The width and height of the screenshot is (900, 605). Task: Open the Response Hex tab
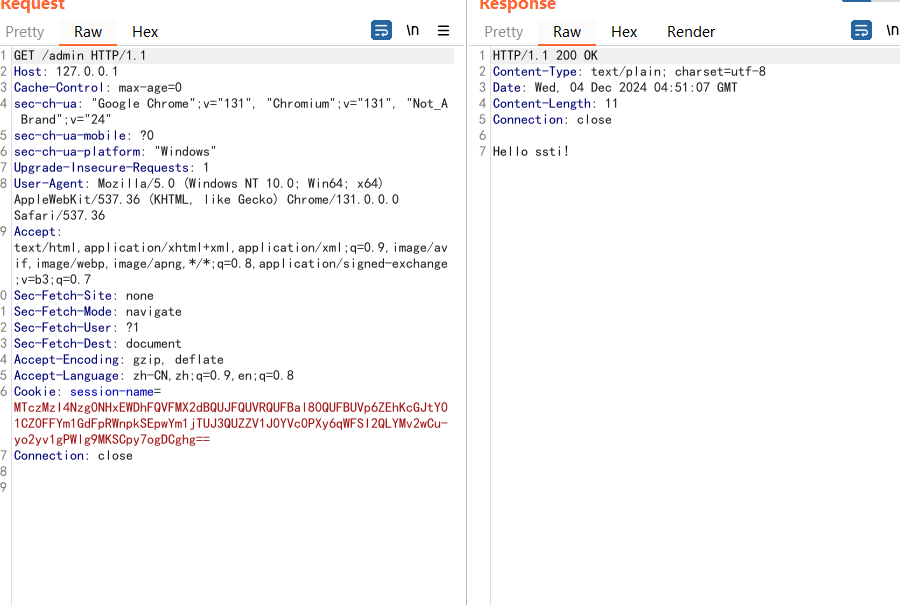click(624, 32)
